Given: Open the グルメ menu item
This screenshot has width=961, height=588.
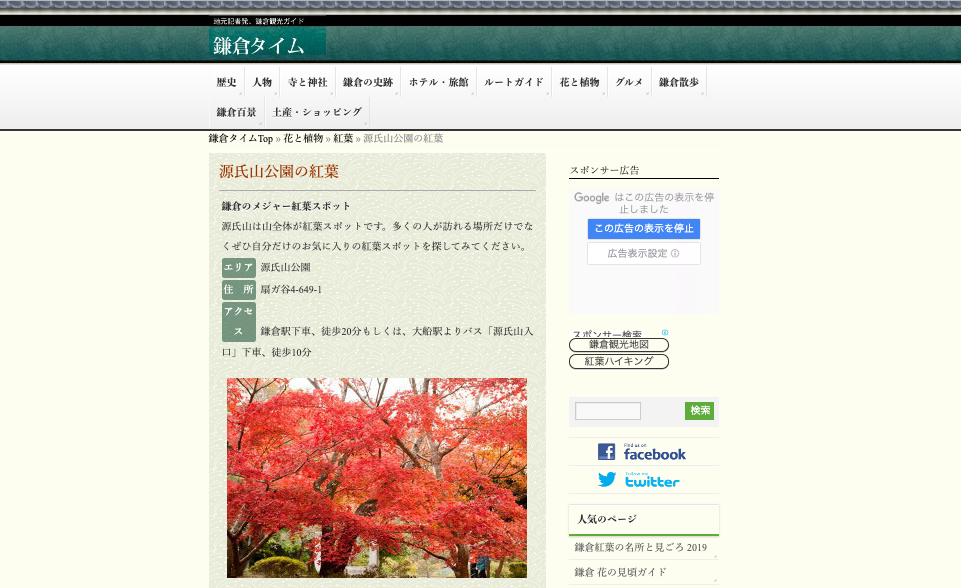Looking at the screenshot, I should coord(629,82).
